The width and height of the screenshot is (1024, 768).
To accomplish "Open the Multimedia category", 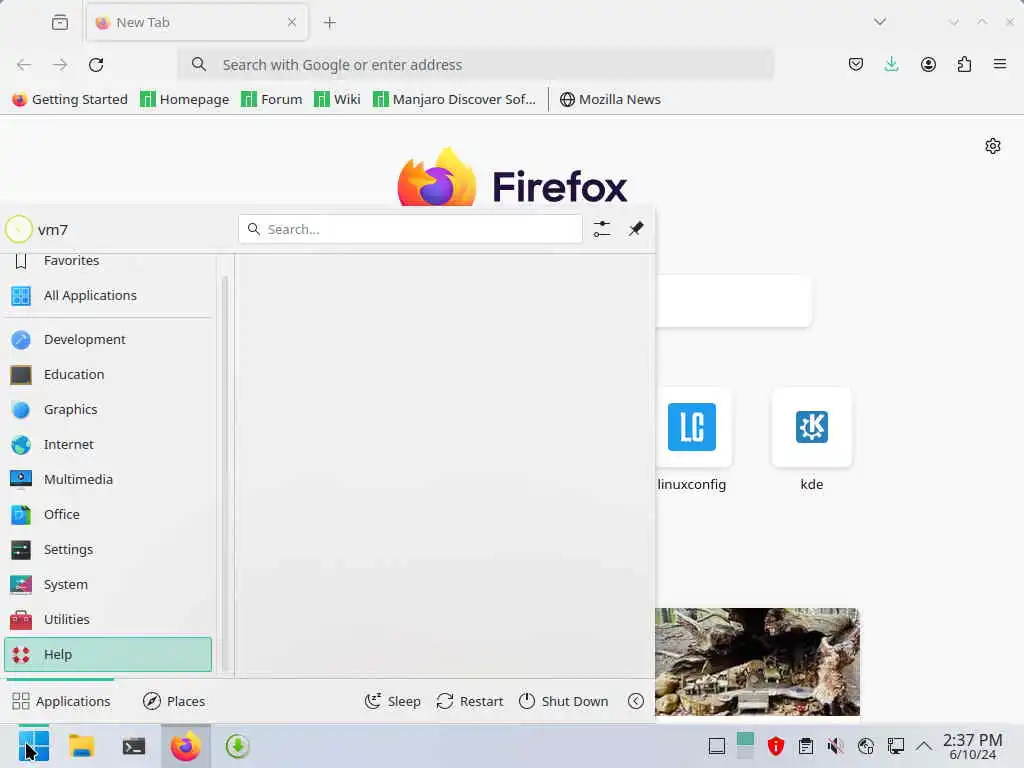I will 108,479.
